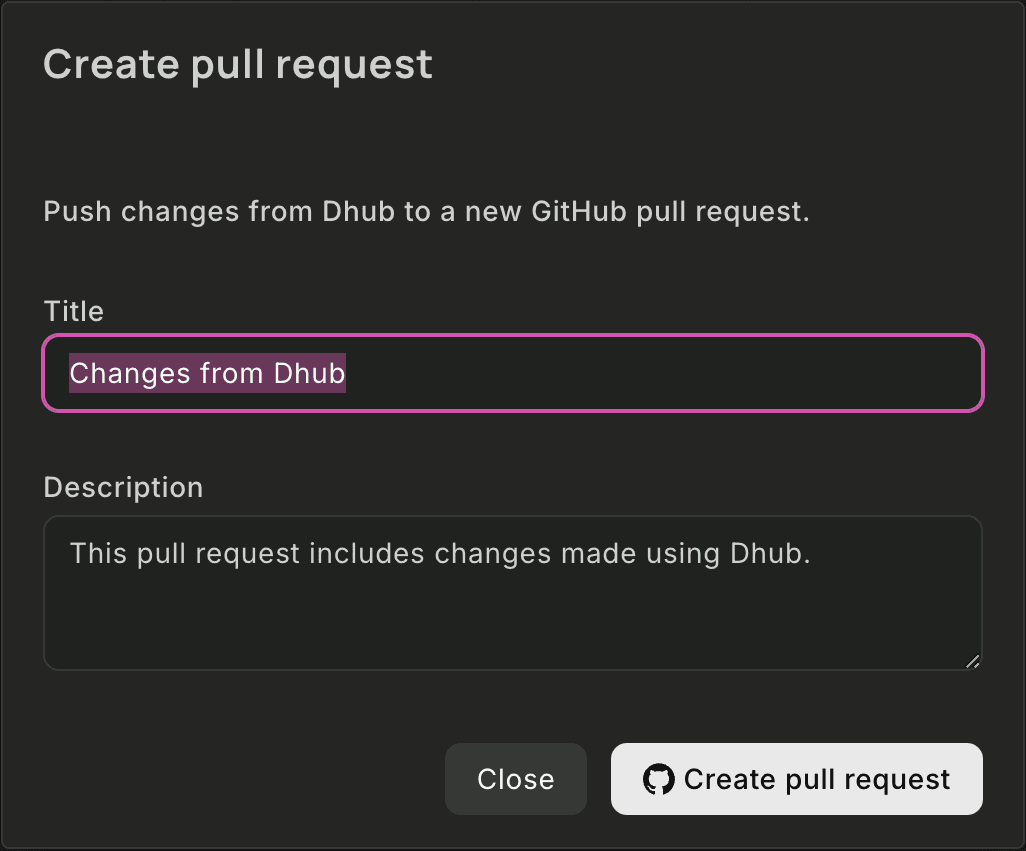Grab the Description box resize handle
1026x851 pixels.
(973, 661)
